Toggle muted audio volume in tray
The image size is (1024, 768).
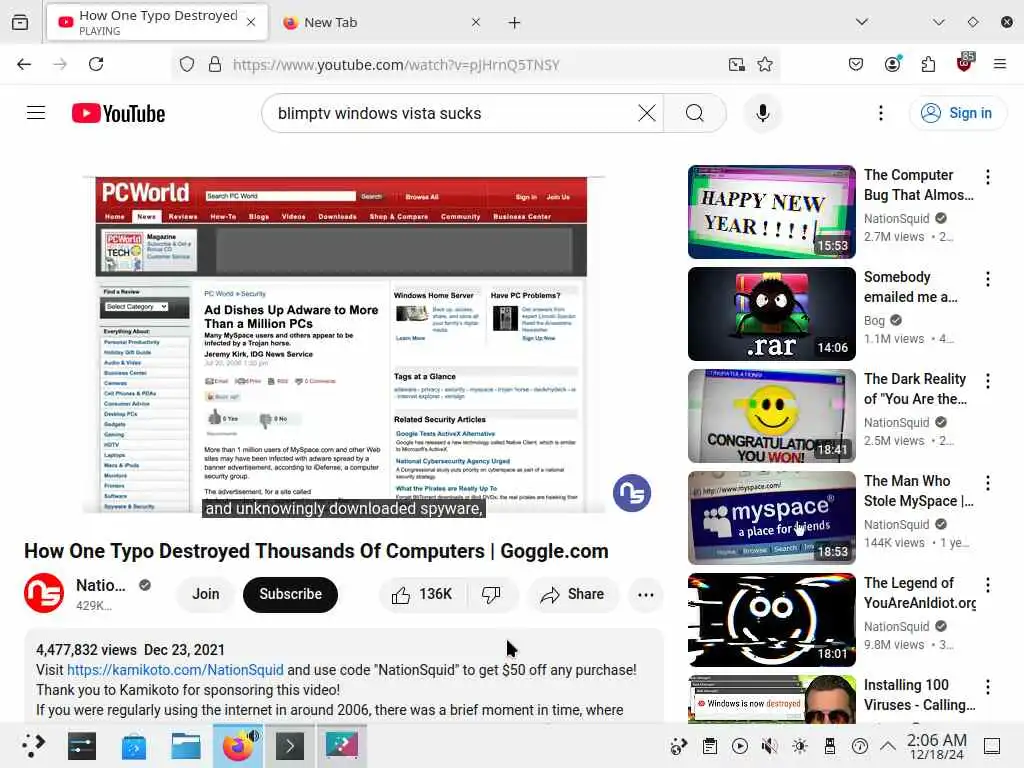pos(770,746)
